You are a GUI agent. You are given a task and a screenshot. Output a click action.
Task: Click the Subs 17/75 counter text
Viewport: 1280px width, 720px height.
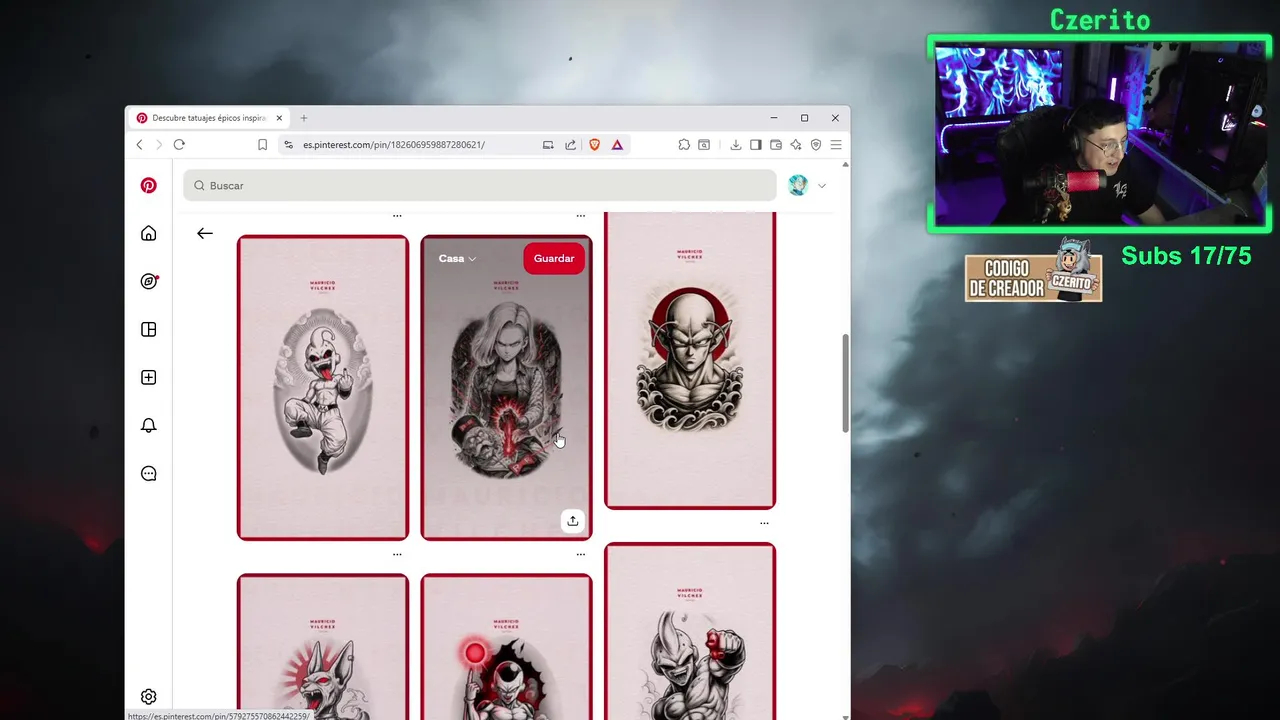point(1186,256)
